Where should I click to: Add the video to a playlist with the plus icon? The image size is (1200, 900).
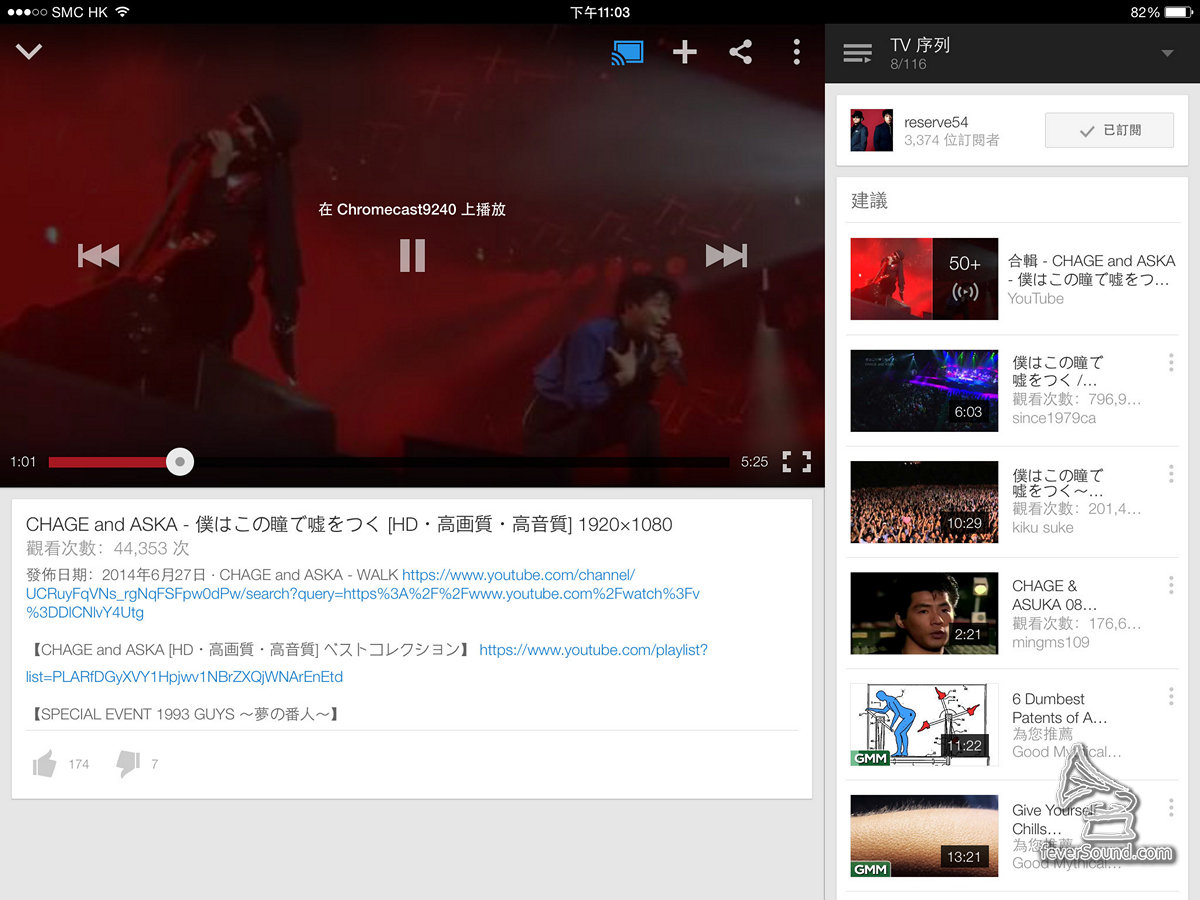point(685,52)
